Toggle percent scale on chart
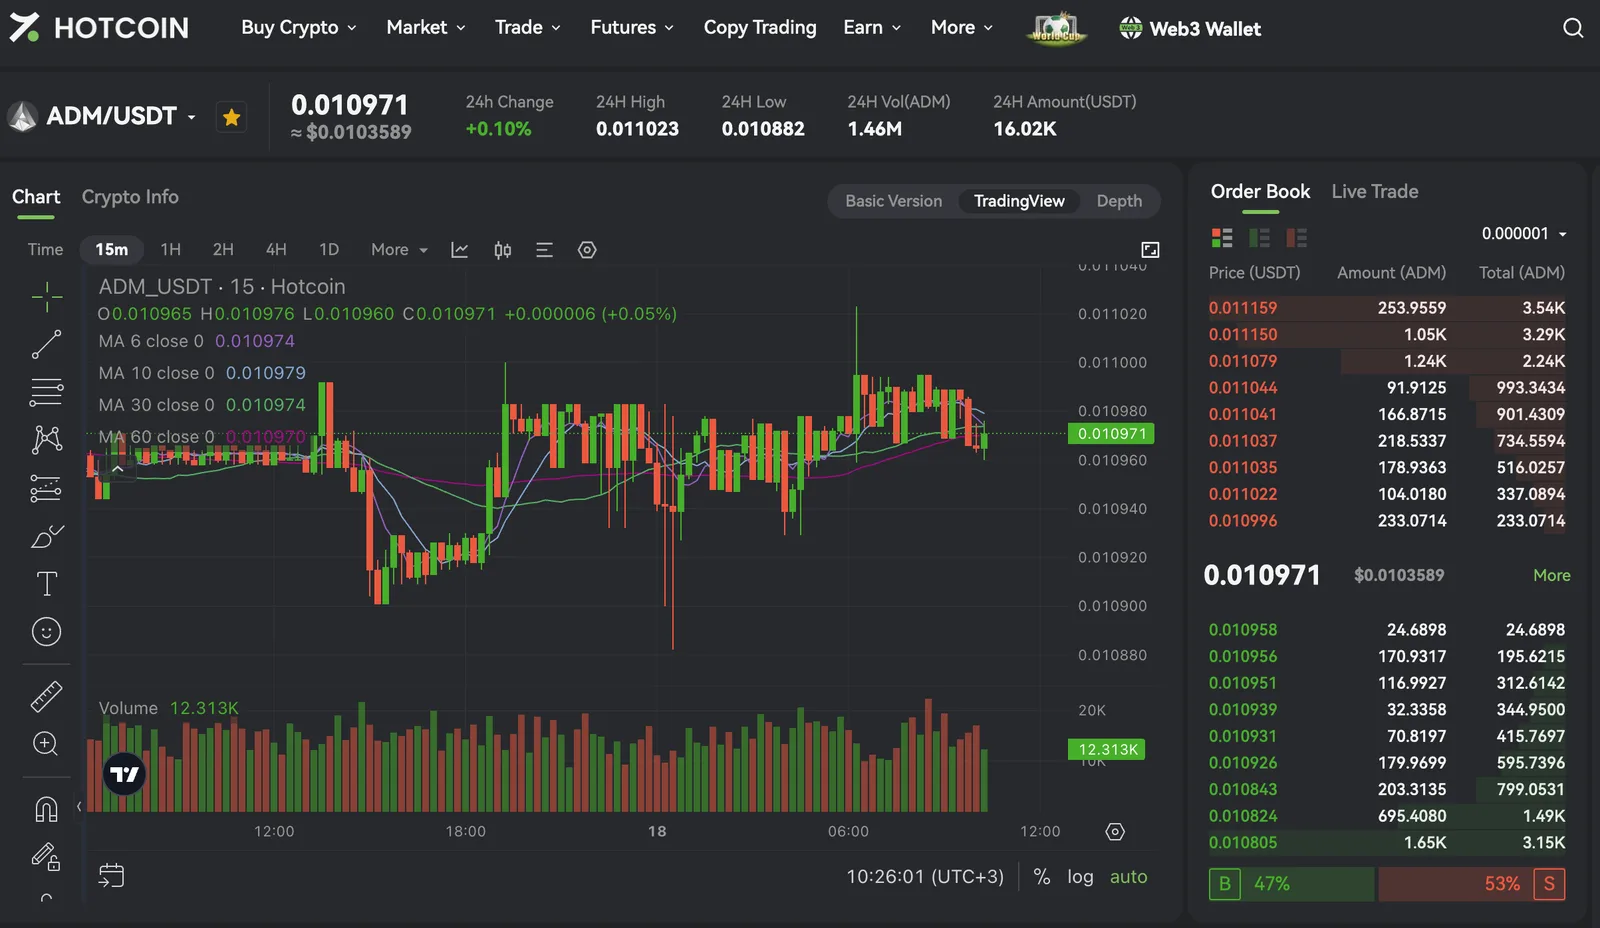The height and width of the screenshot is (928, 1600). point(1041,877)
